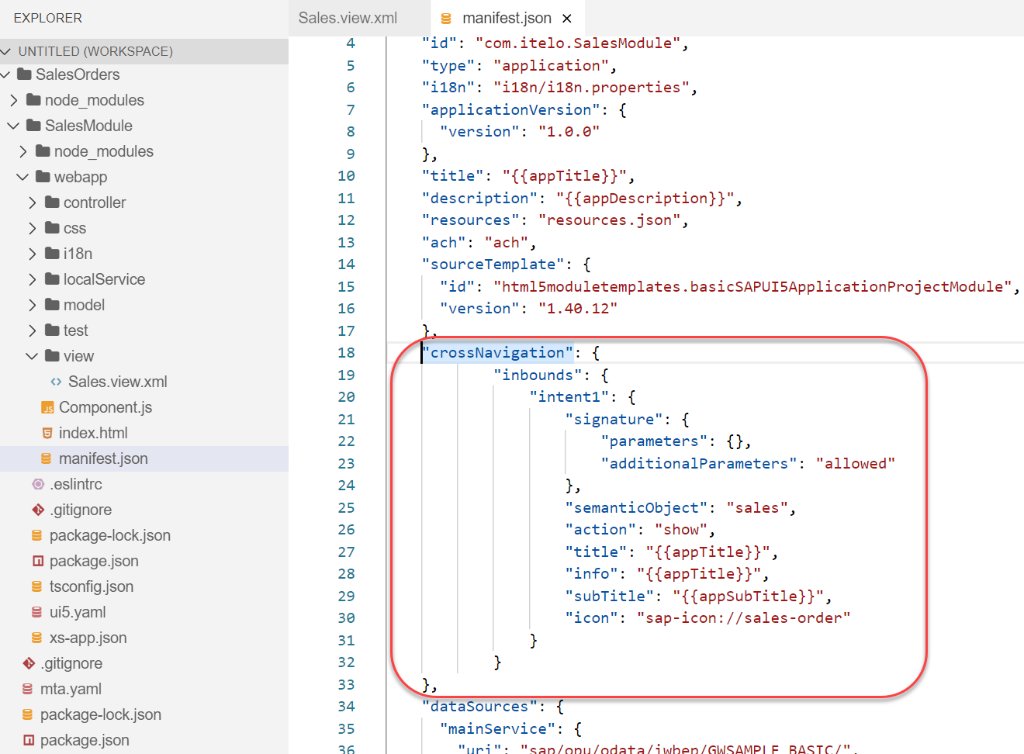Click the icon beside tsconfig.json

(37, 587)
